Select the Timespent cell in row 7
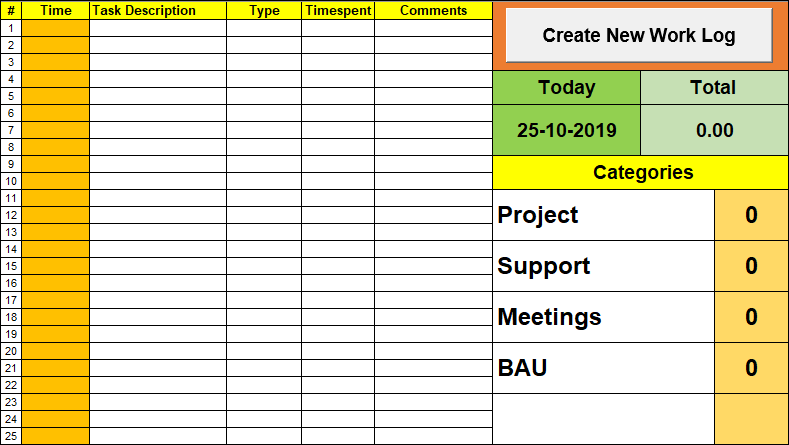The width and height of the screenshot is (789, 445). point(338,130)
